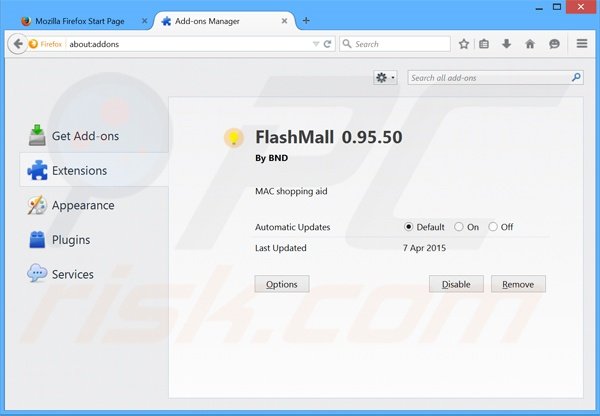600x416 pixels.
Task: Click the 'Last Updated' label
Action: 280,248
